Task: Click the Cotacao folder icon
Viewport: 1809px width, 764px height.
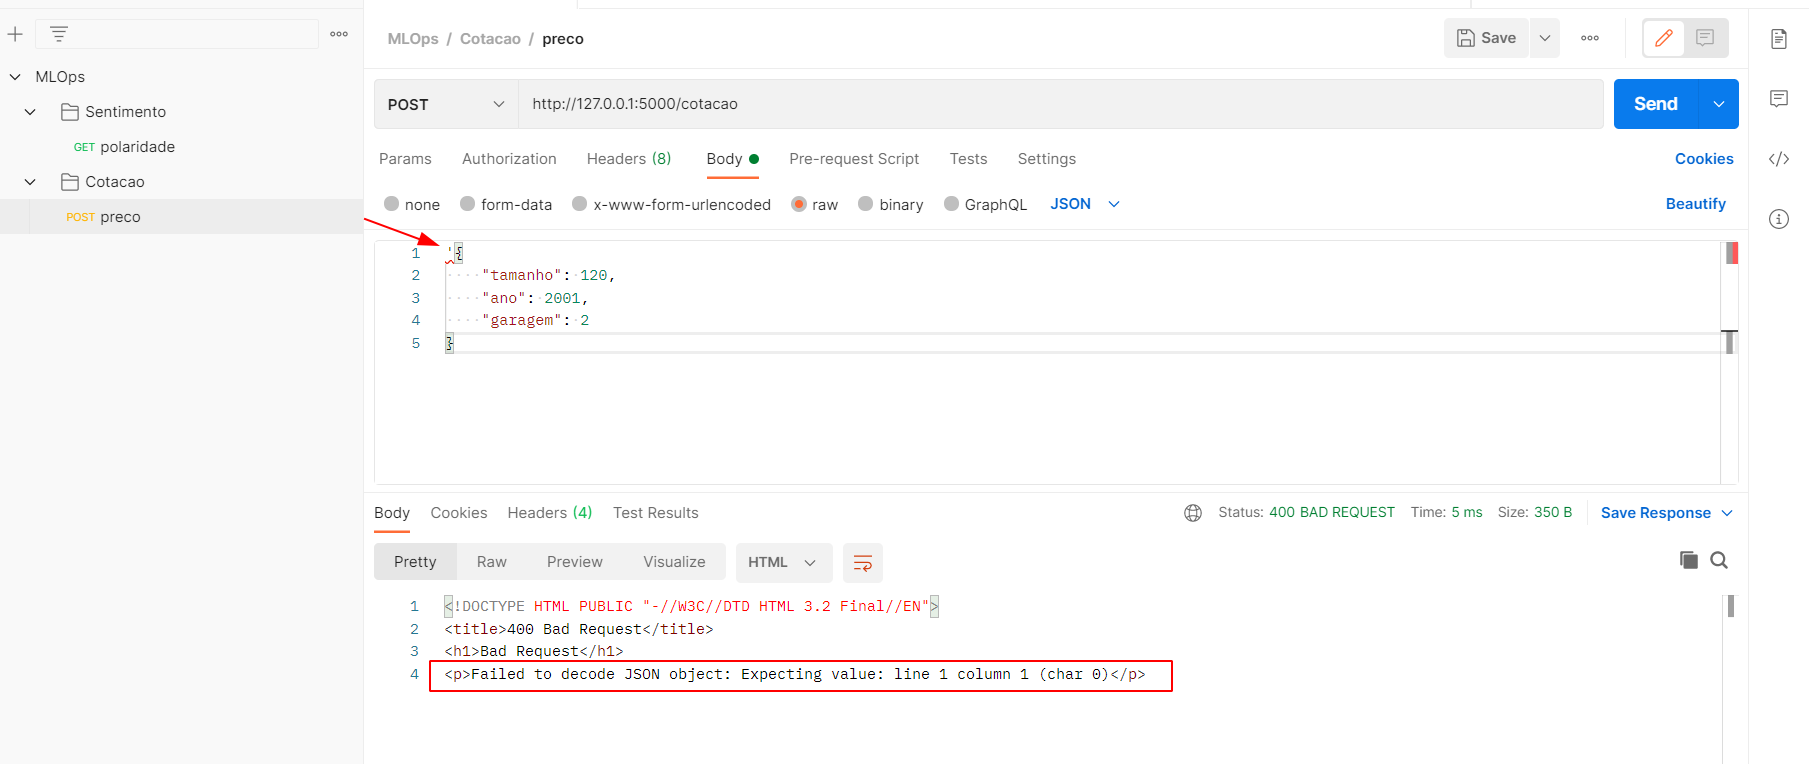Action: tap(70, 182)
